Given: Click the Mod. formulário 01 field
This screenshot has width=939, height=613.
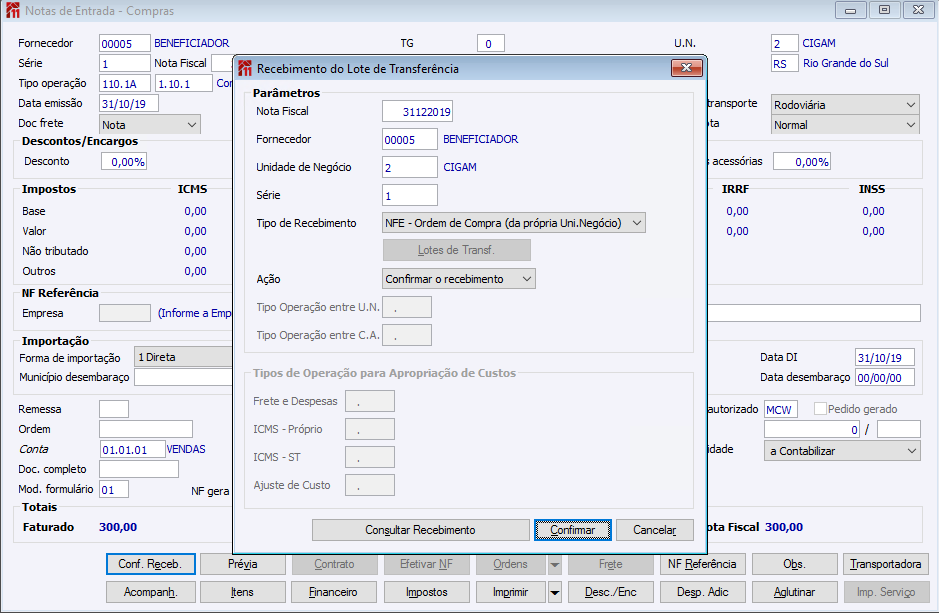Looking at the screenshot, I should pyautogui.click(x=114, y=490).
